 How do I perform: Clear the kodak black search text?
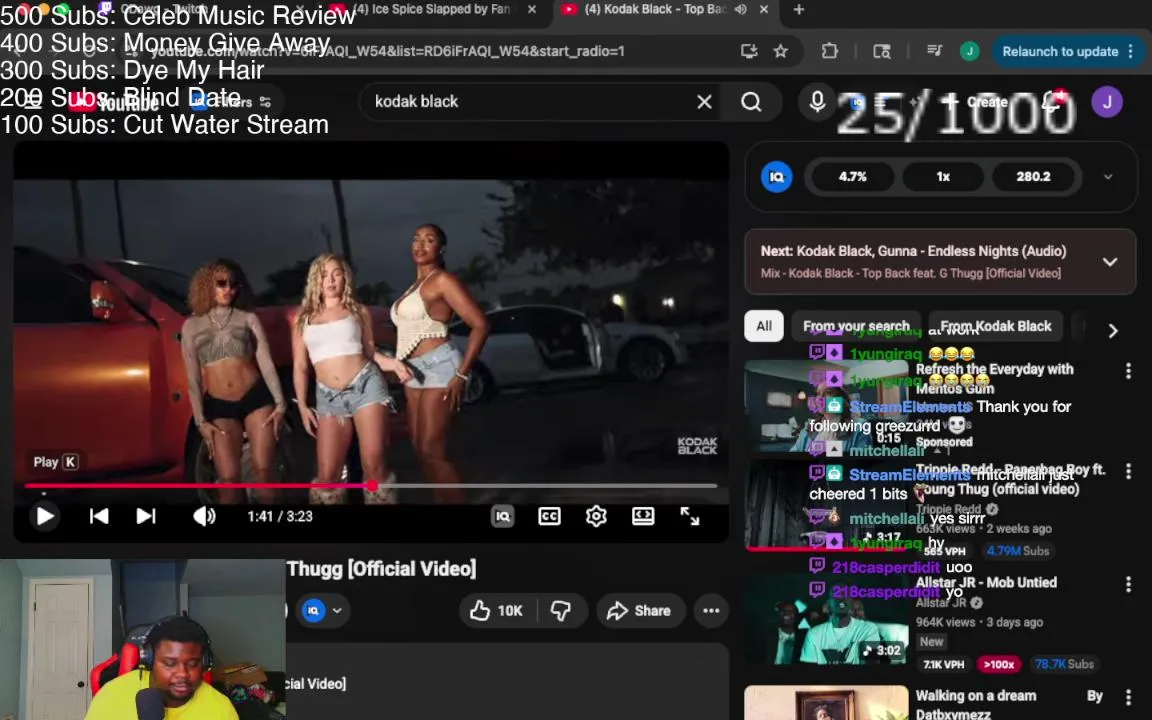704,101
